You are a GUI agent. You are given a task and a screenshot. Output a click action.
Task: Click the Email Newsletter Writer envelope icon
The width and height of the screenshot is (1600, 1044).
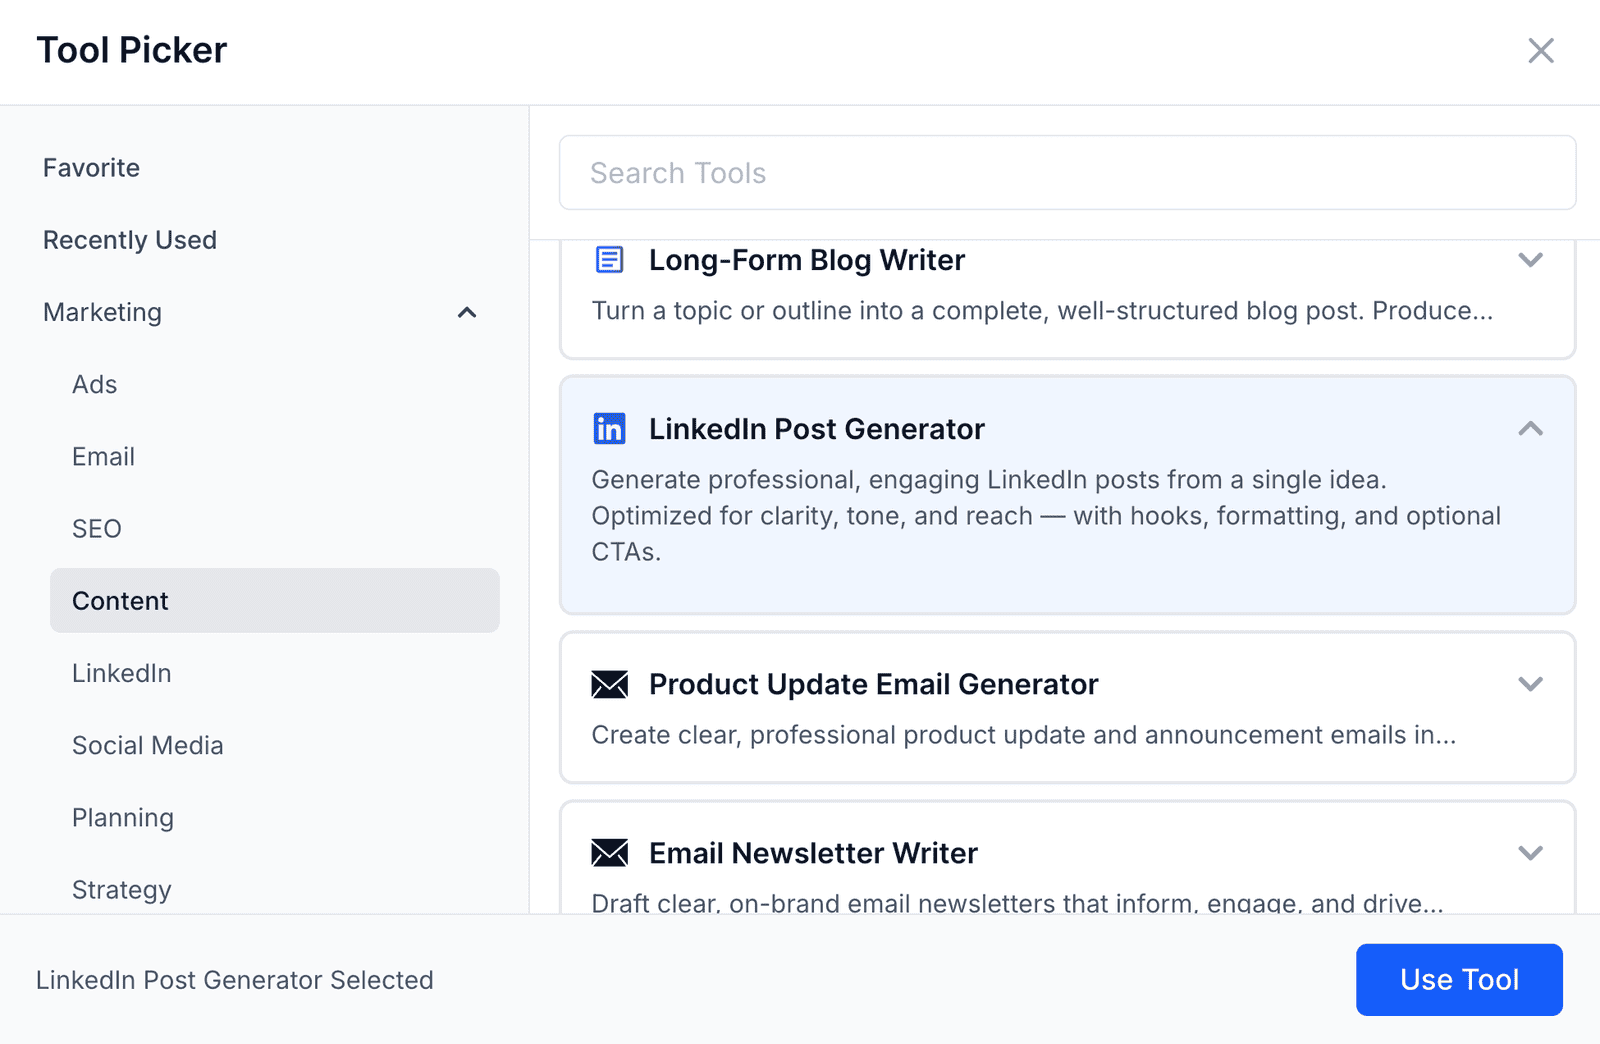[609, 853]
